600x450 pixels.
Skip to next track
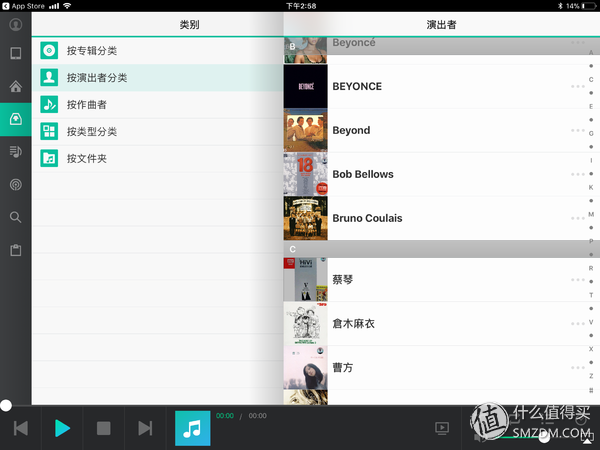click(x=145, y=428)
